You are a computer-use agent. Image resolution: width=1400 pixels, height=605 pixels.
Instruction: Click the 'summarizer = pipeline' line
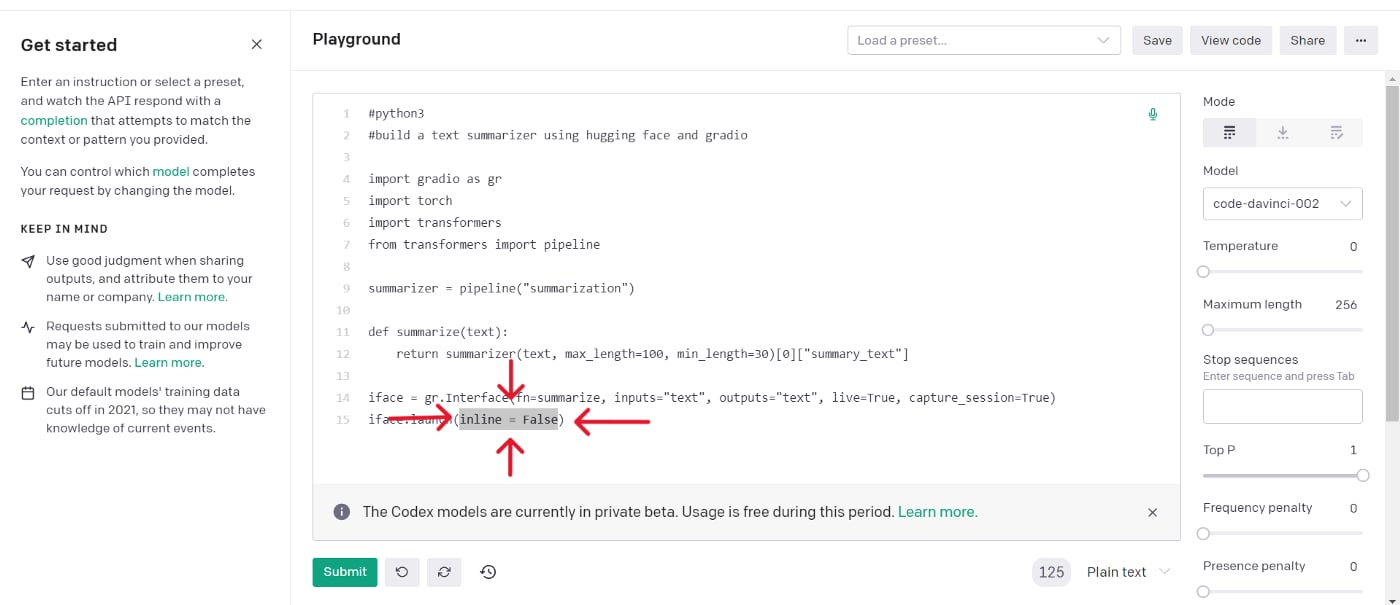click(501, 288)
